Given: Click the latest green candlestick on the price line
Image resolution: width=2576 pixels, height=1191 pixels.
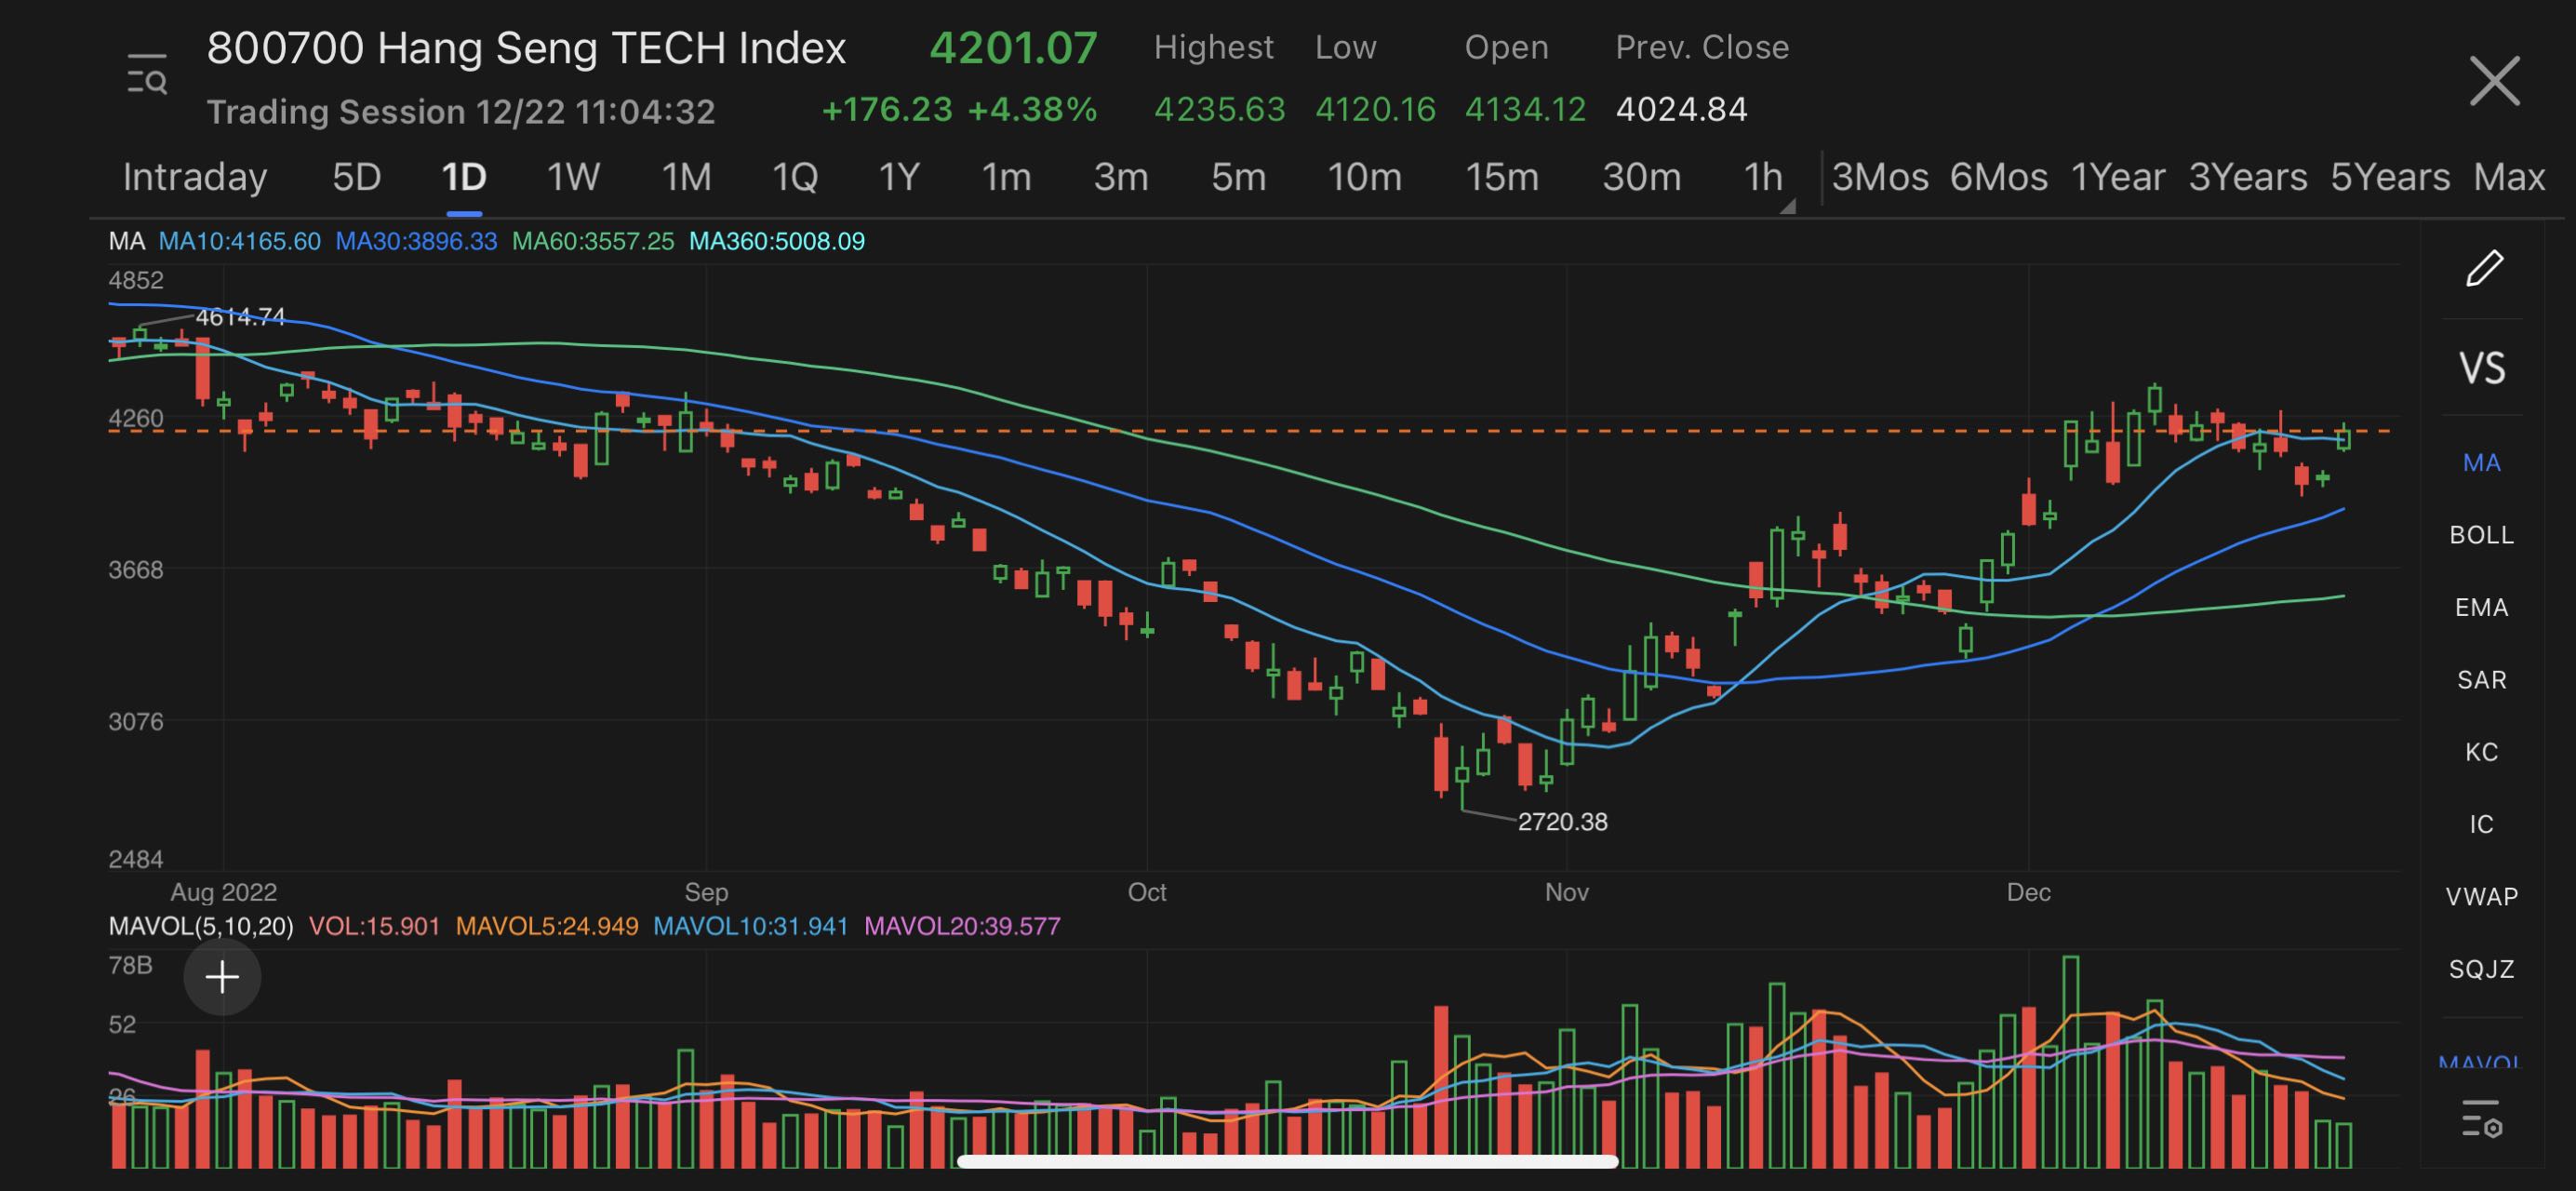Looking at the screenshot, I should click(2343, 438).
